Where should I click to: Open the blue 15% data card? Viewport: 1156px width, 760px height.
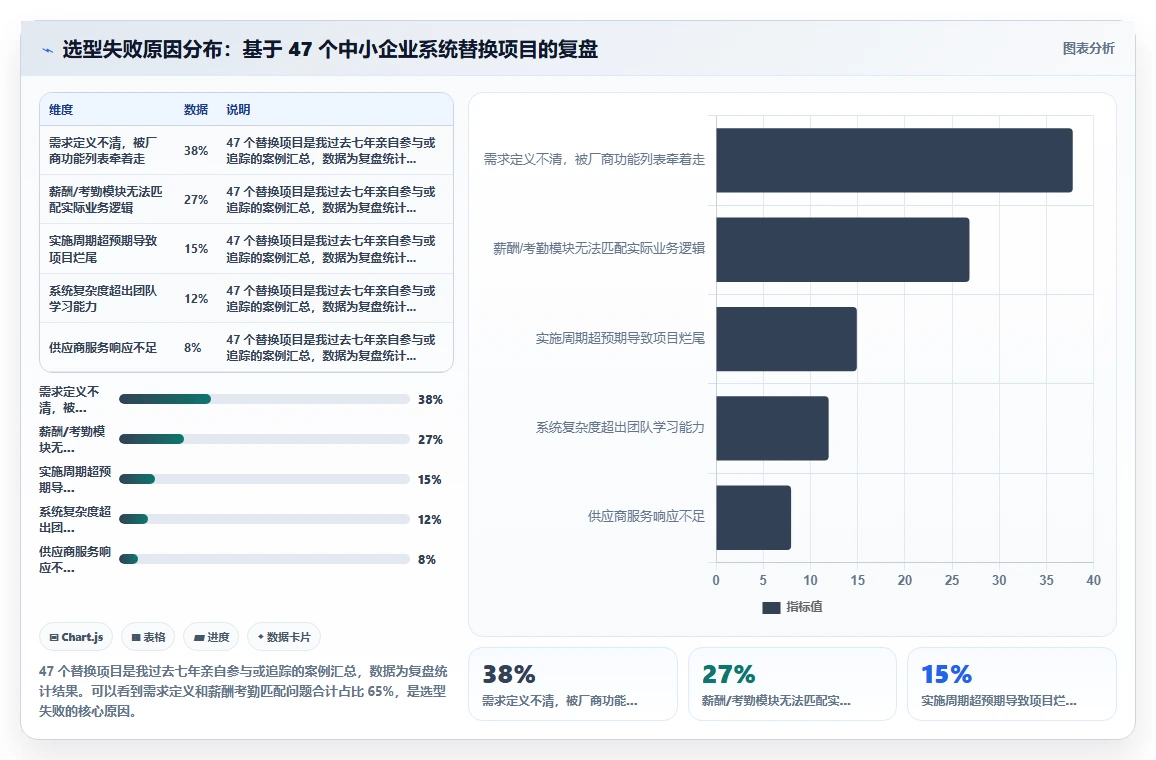[x=1012, y=684]
